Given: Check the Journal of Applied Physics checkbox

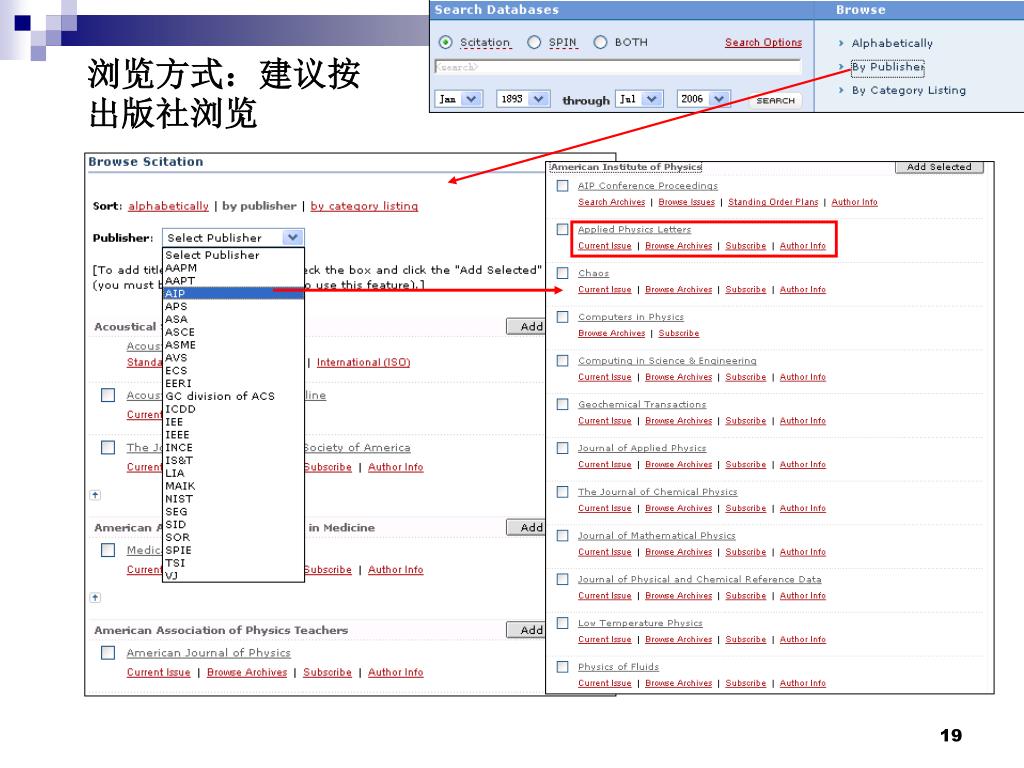Looking at the screenshot, I should pyautogui.click(x=562, y=449).
